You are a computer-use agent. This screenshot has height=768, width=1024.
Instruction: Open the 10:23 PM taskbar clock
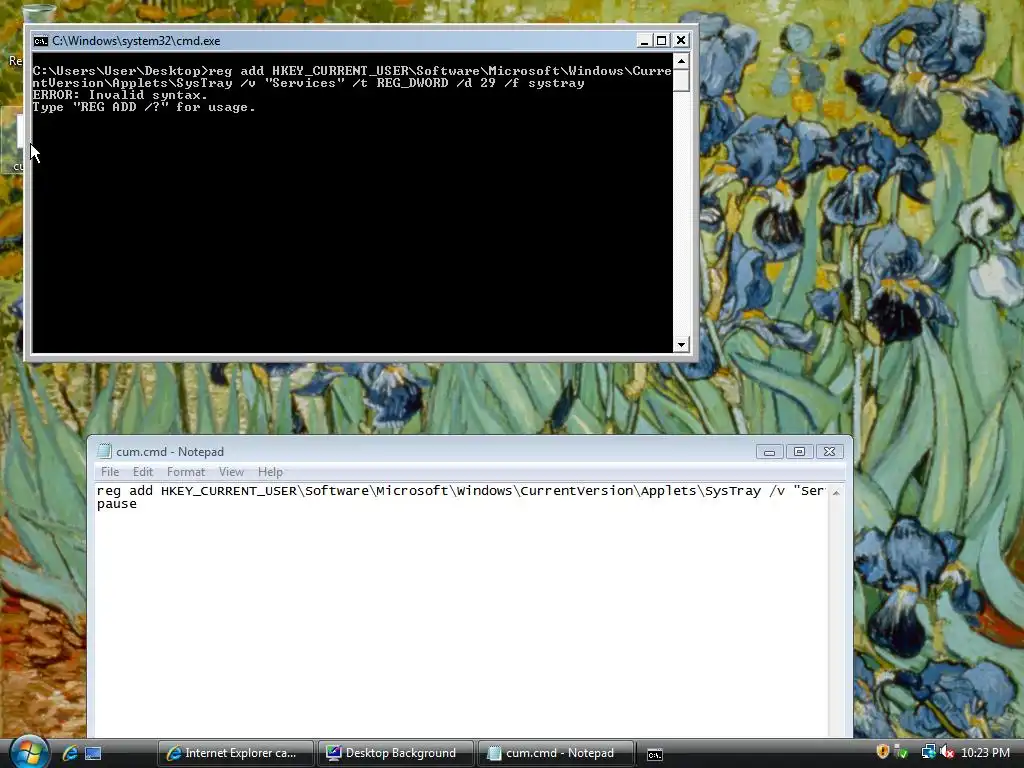(985, 753)
